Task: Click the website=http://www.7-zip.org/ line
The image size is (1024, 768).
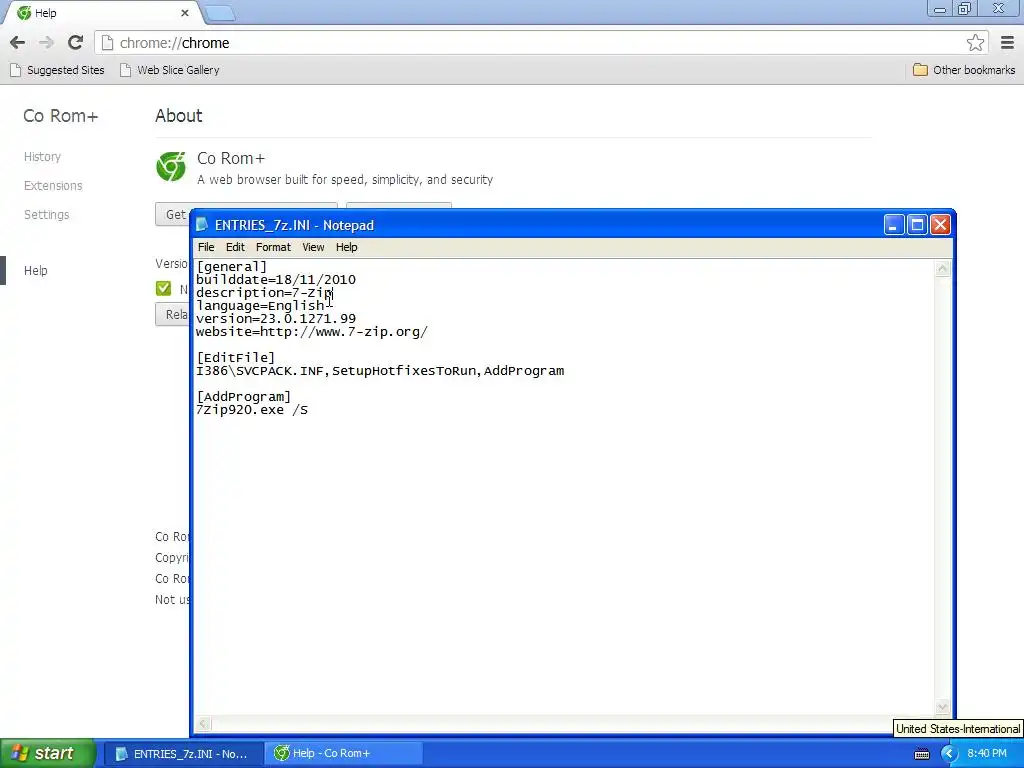Action: pos(312,332)
